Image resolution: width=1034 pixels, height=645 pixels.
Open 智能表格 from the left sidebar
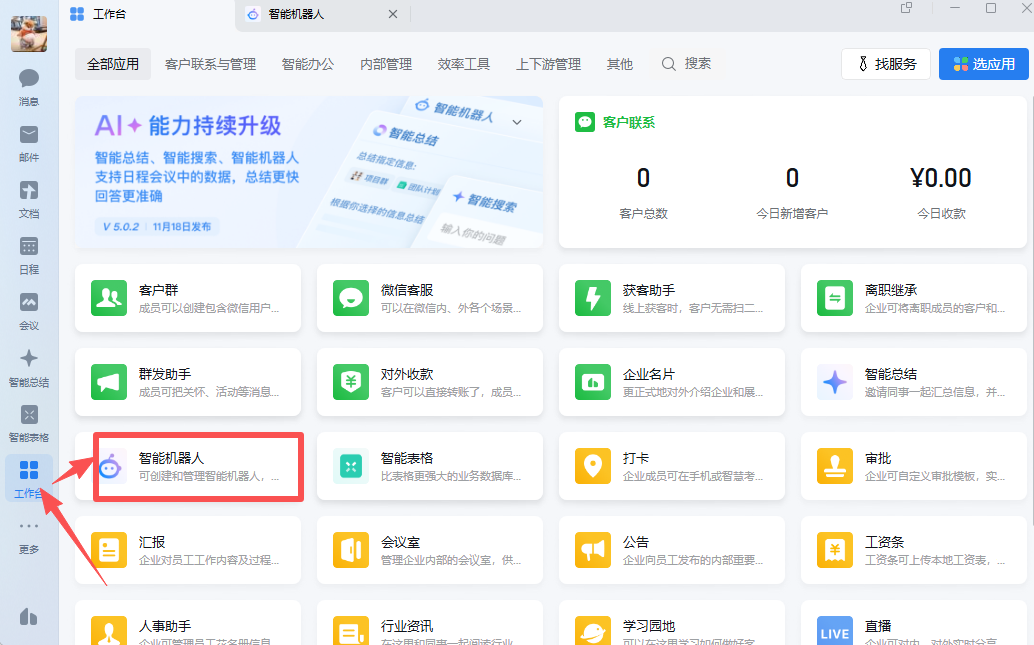click(29, 421)
